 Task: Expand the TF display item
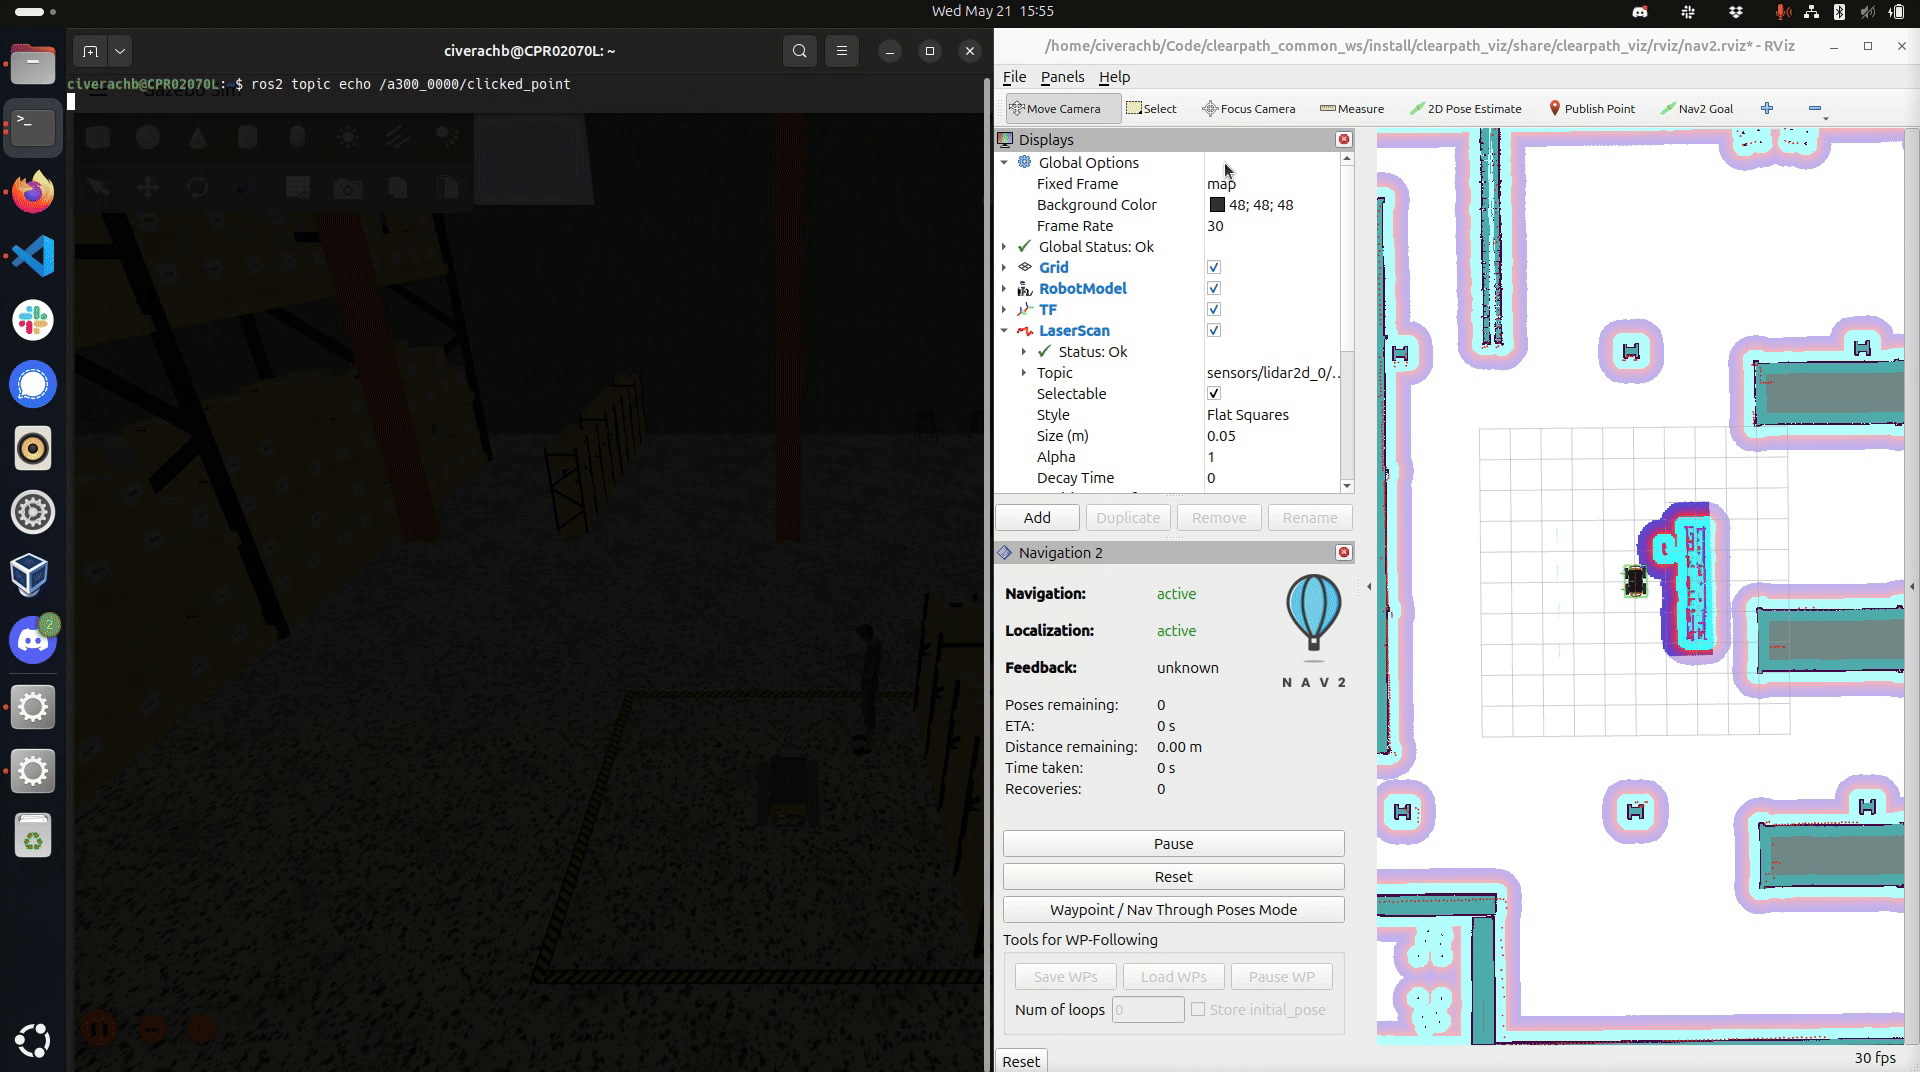1004,309
